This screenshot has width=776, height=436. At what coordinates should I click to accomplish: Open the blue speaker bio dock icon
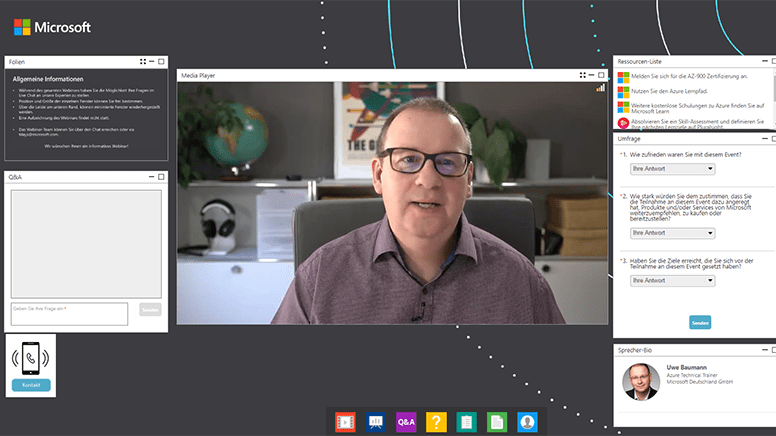(527, 422)
